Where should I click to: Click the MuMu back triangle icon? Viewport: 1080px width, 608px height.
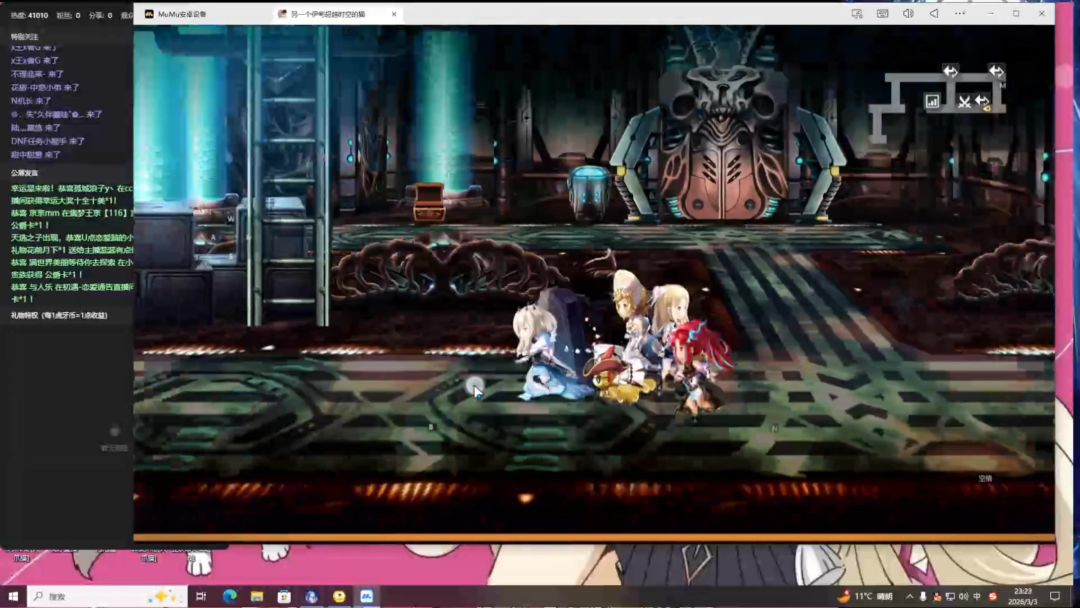click(x=934, y=14)
